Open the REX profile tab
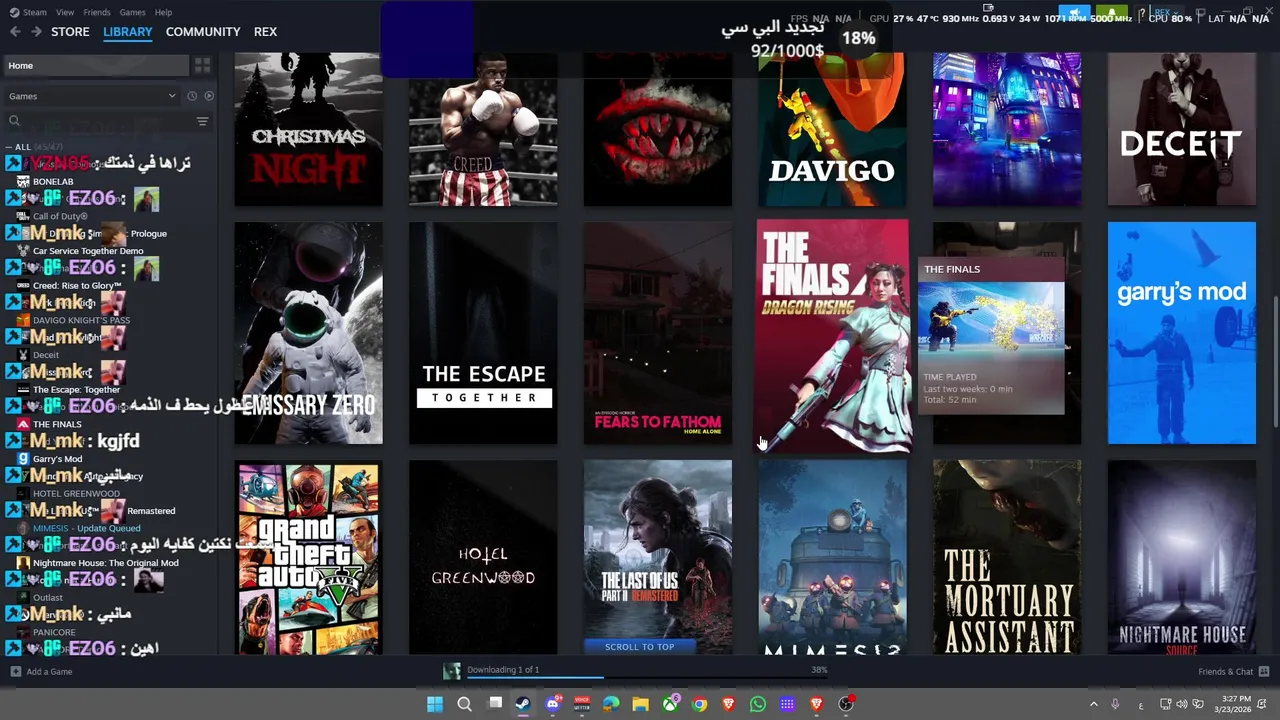 point(265,32)
